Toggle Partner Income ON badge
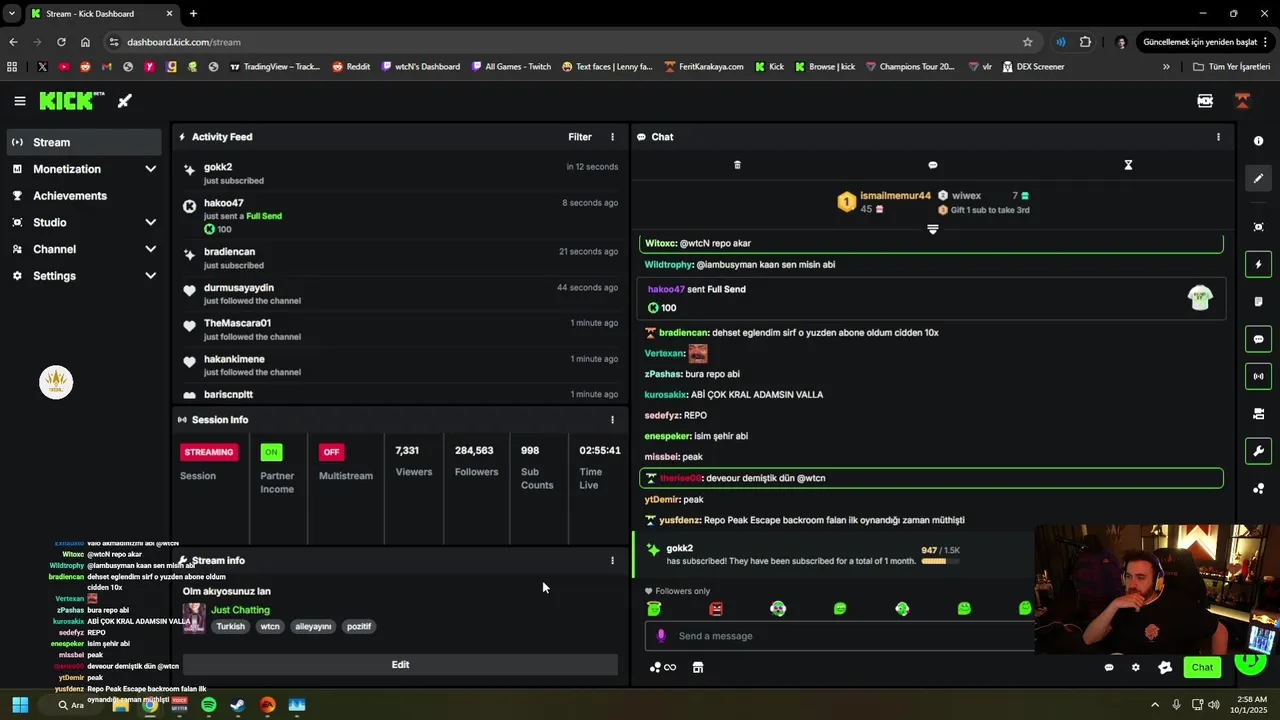 tap(271, 452)
